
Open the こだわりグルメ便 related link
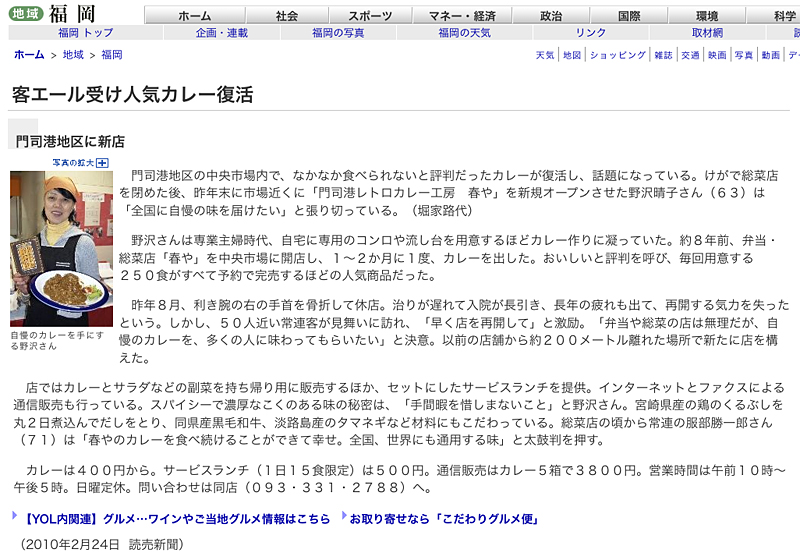point(444,518)
